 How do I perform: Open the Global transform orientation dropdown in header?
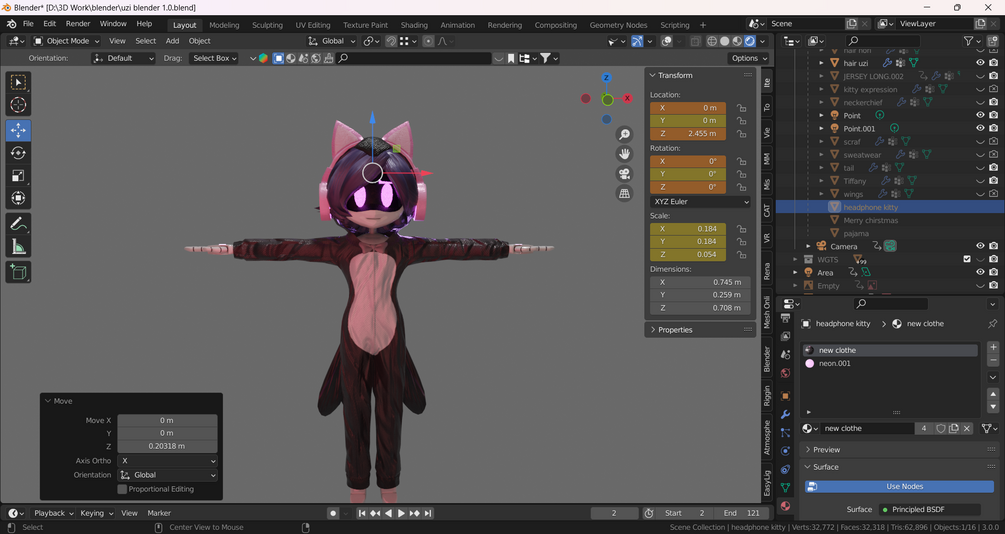(331, 41)
